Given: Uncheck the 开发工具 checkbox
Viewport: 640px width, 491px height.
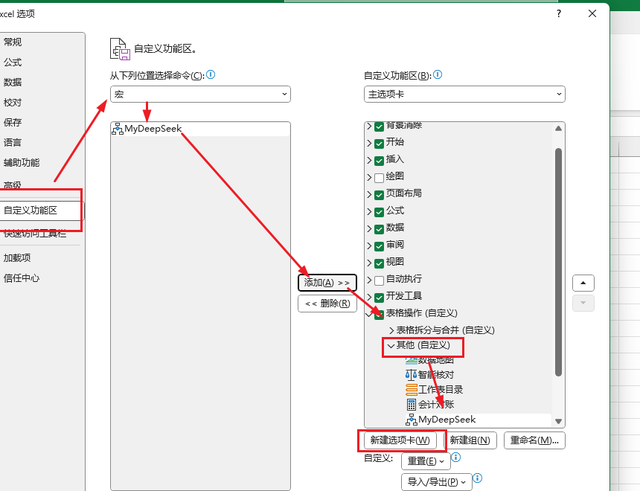Looking at the screenshot, I should (379, 298).
